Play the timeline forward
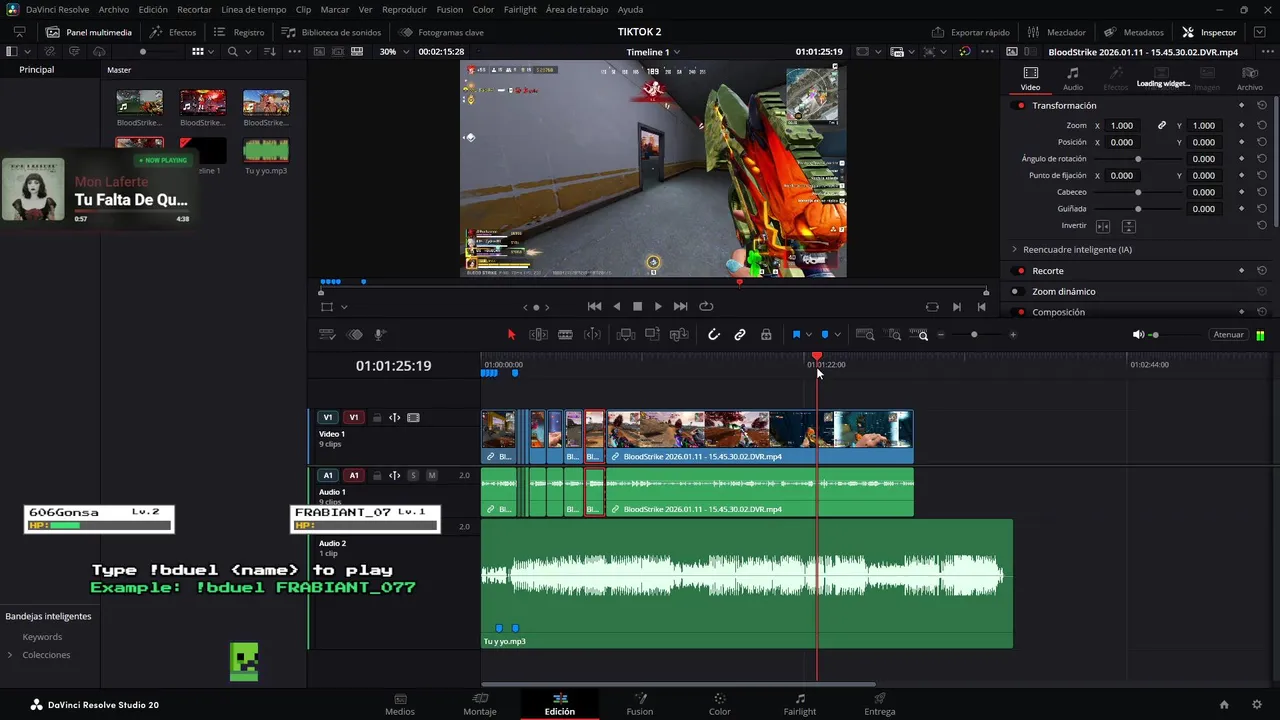1280x720 pixels. pos(658,307)
